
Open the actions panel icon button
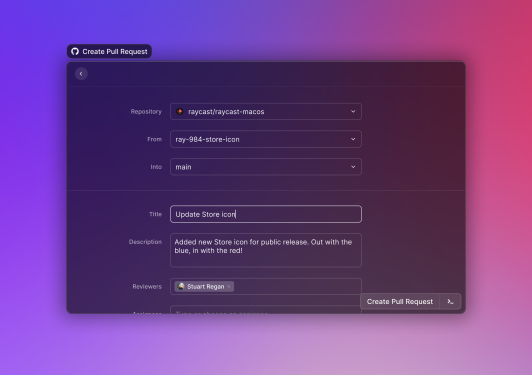point(450,302)
